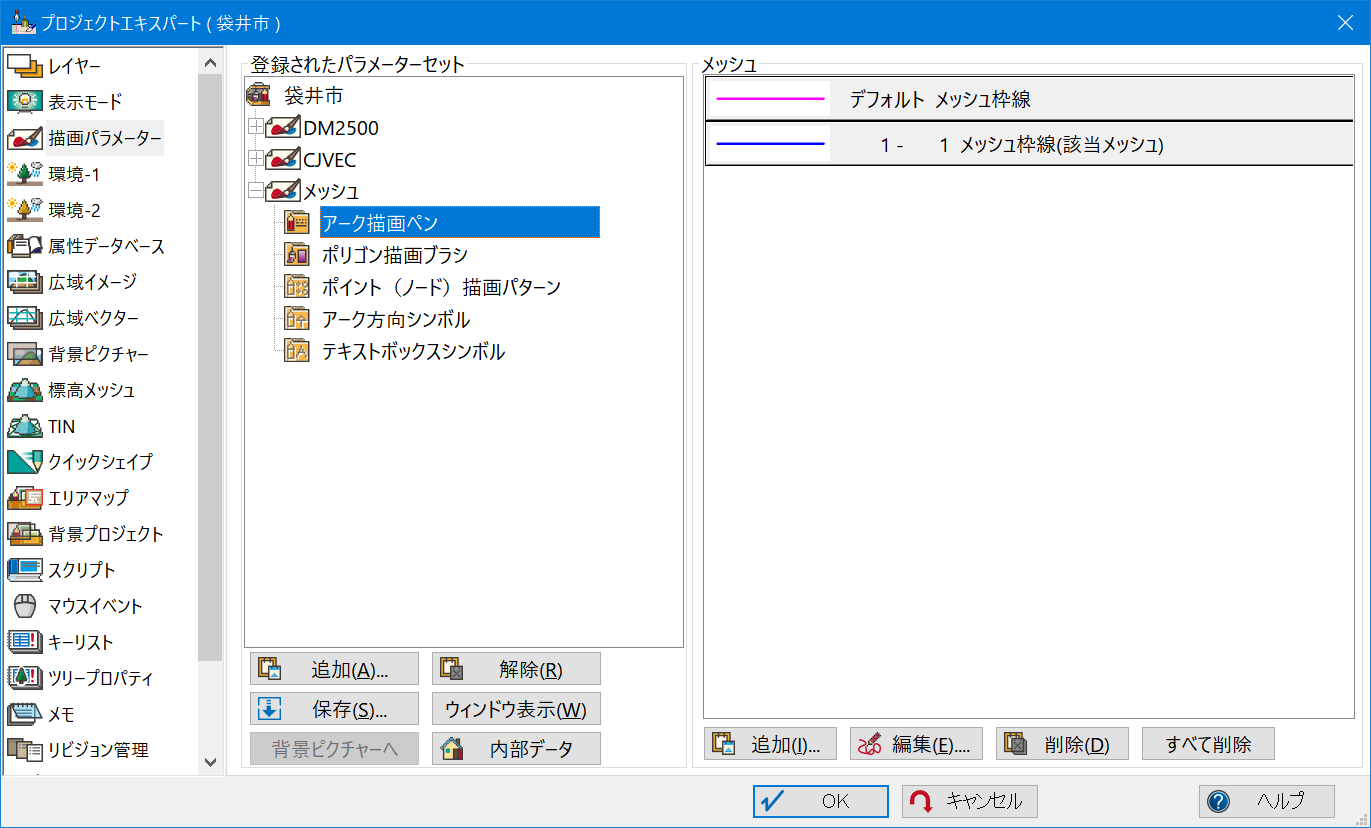The height and width of the screenshot is (828, 1371).
Task: Select the 広域イメージ icon
Action: click(x=24, y=282)
